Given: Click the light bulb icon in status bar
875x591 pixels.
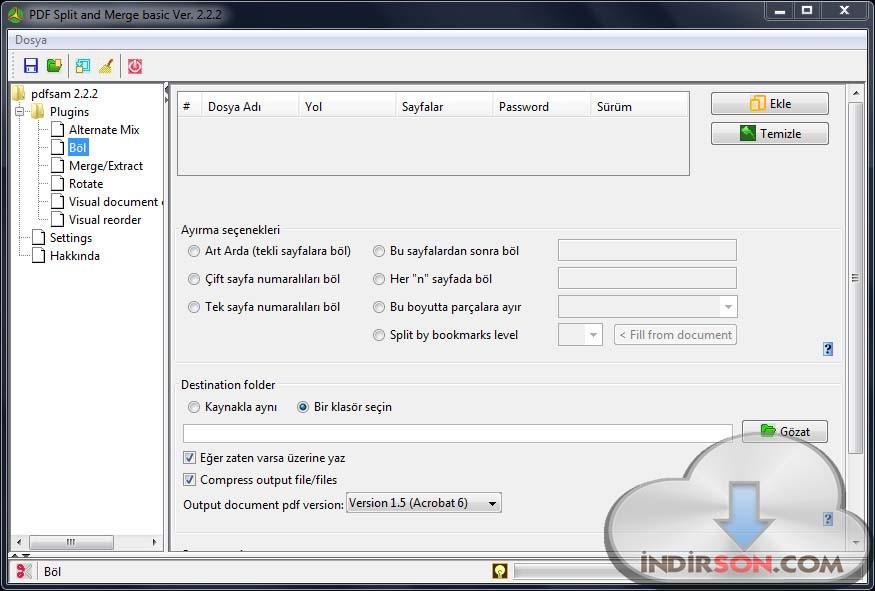Looking at the screenshot, I should [x=500, y=571].
